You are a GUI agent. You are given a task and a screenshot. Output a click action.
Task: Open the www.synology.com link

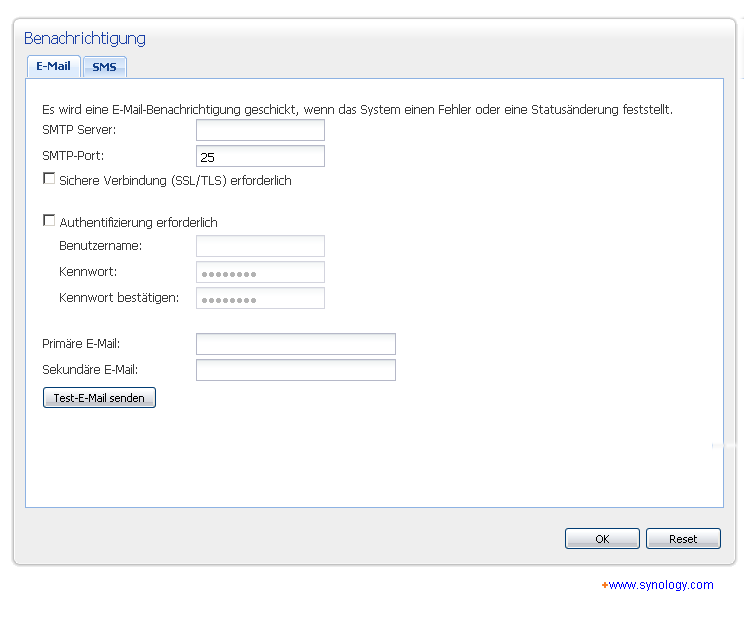click(x=661, y=585)
